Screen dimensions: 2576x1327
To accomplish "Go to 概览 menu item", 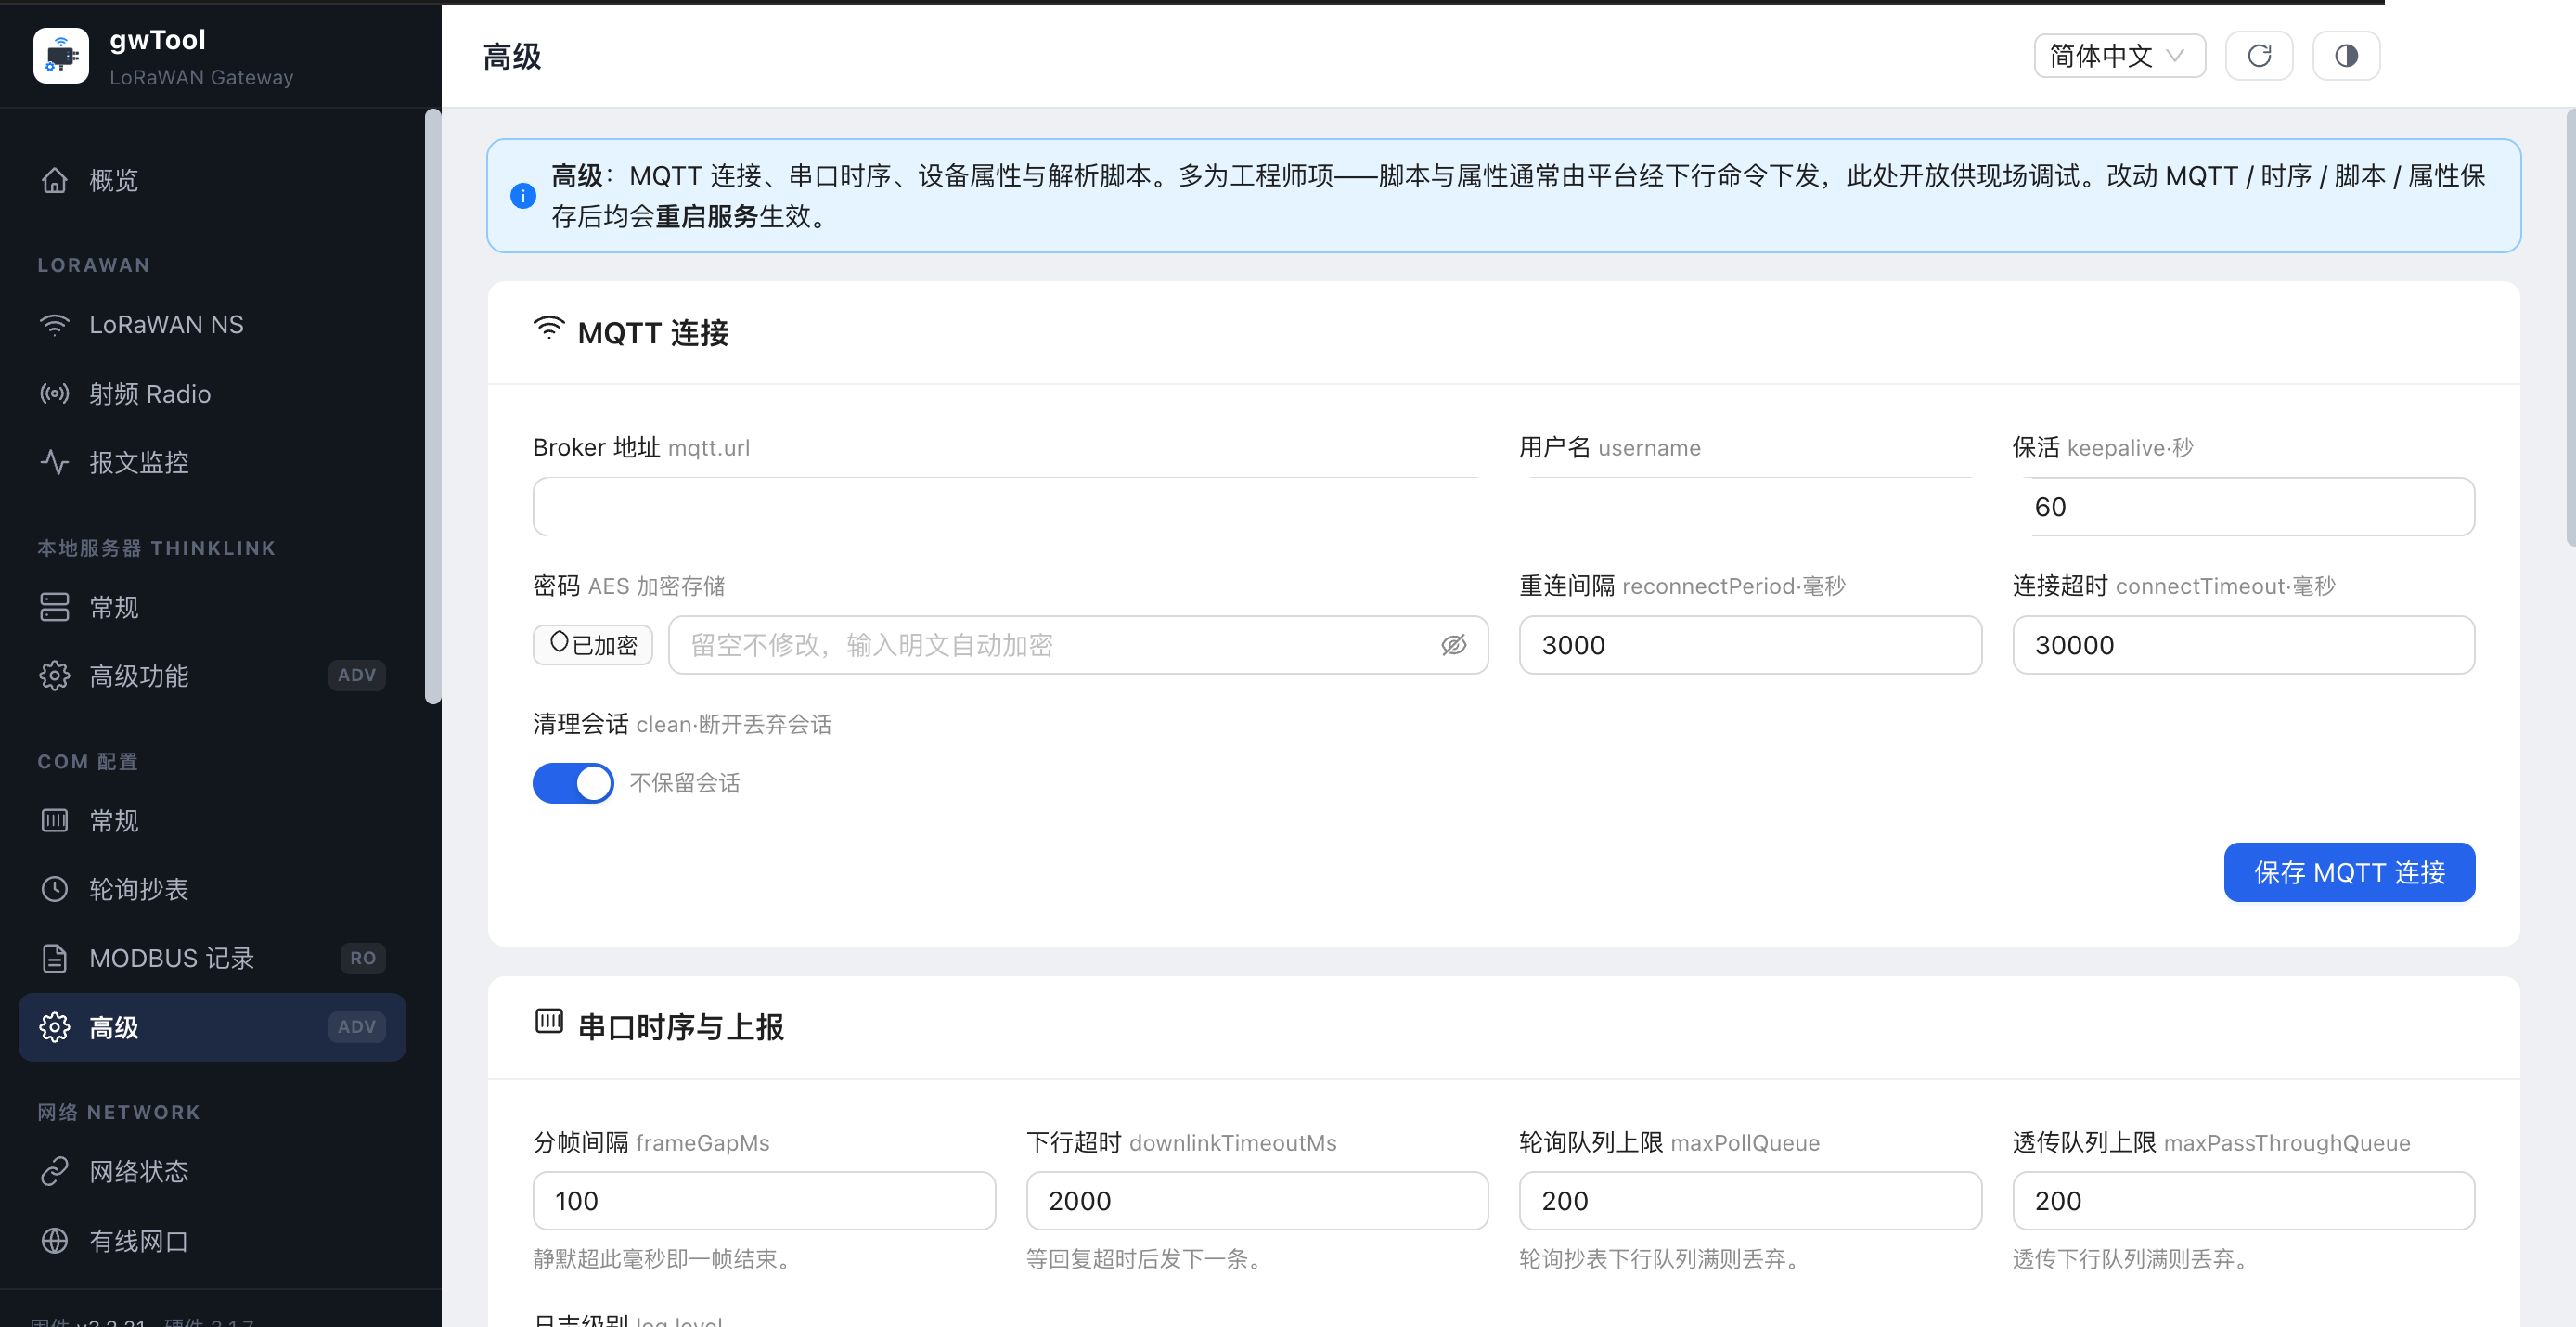I will click(212, 180).
